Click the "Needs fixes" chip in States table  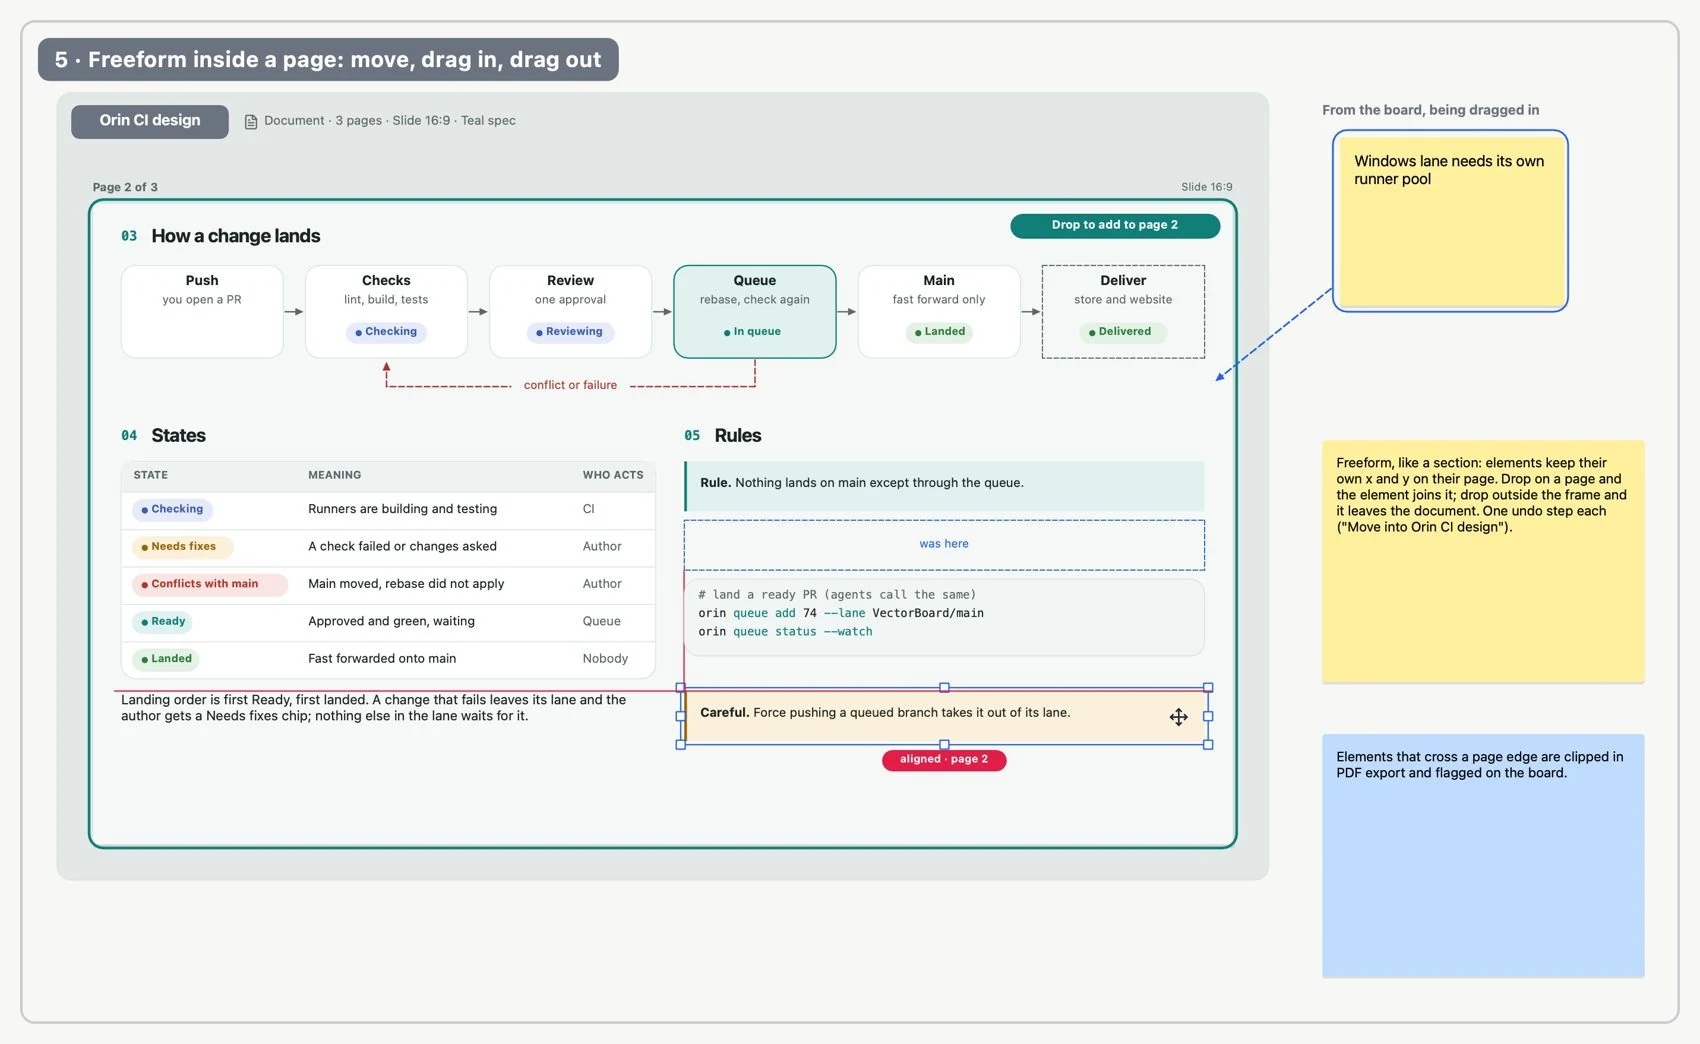coord(181,547)
